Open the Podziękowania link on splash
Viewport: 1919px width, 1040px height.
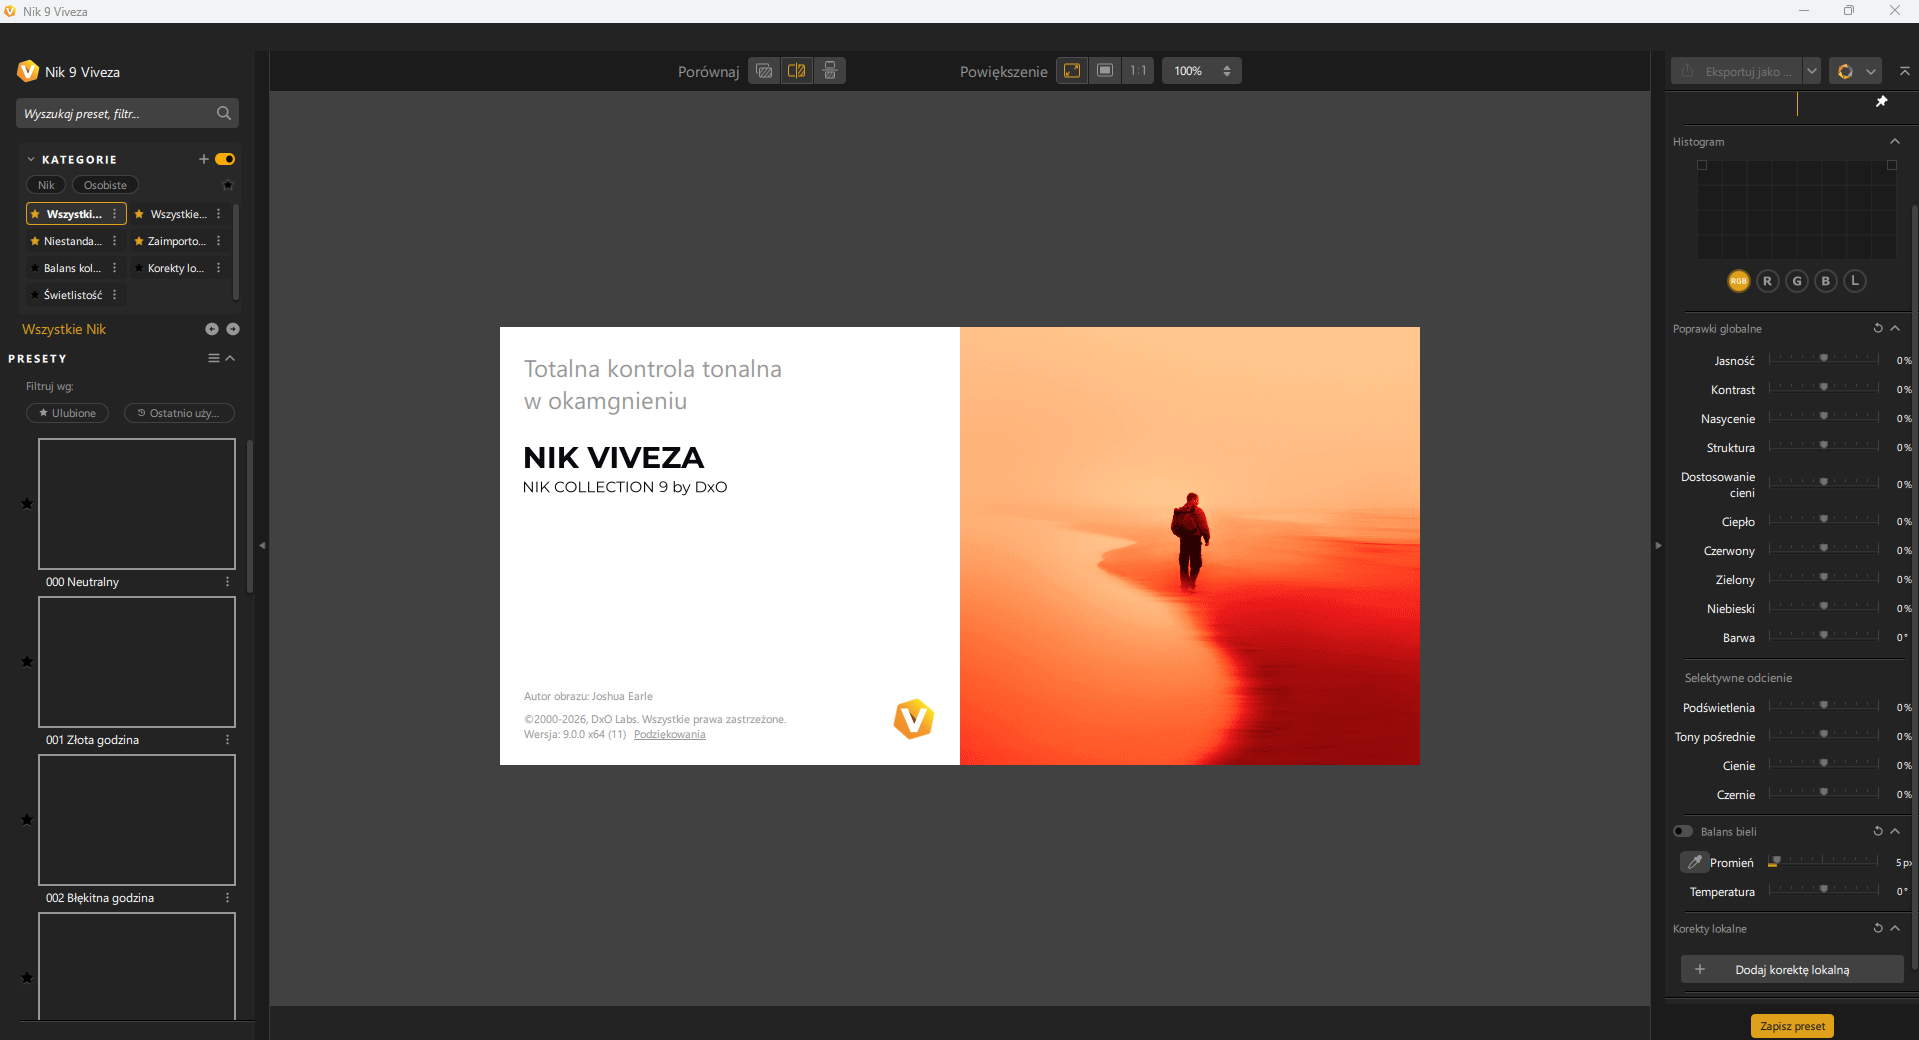[669, 734]
